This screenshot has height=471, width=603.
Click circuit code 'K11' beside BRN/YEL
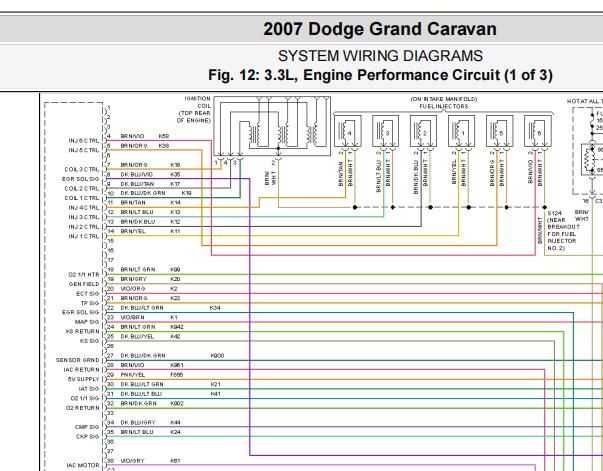175,231
